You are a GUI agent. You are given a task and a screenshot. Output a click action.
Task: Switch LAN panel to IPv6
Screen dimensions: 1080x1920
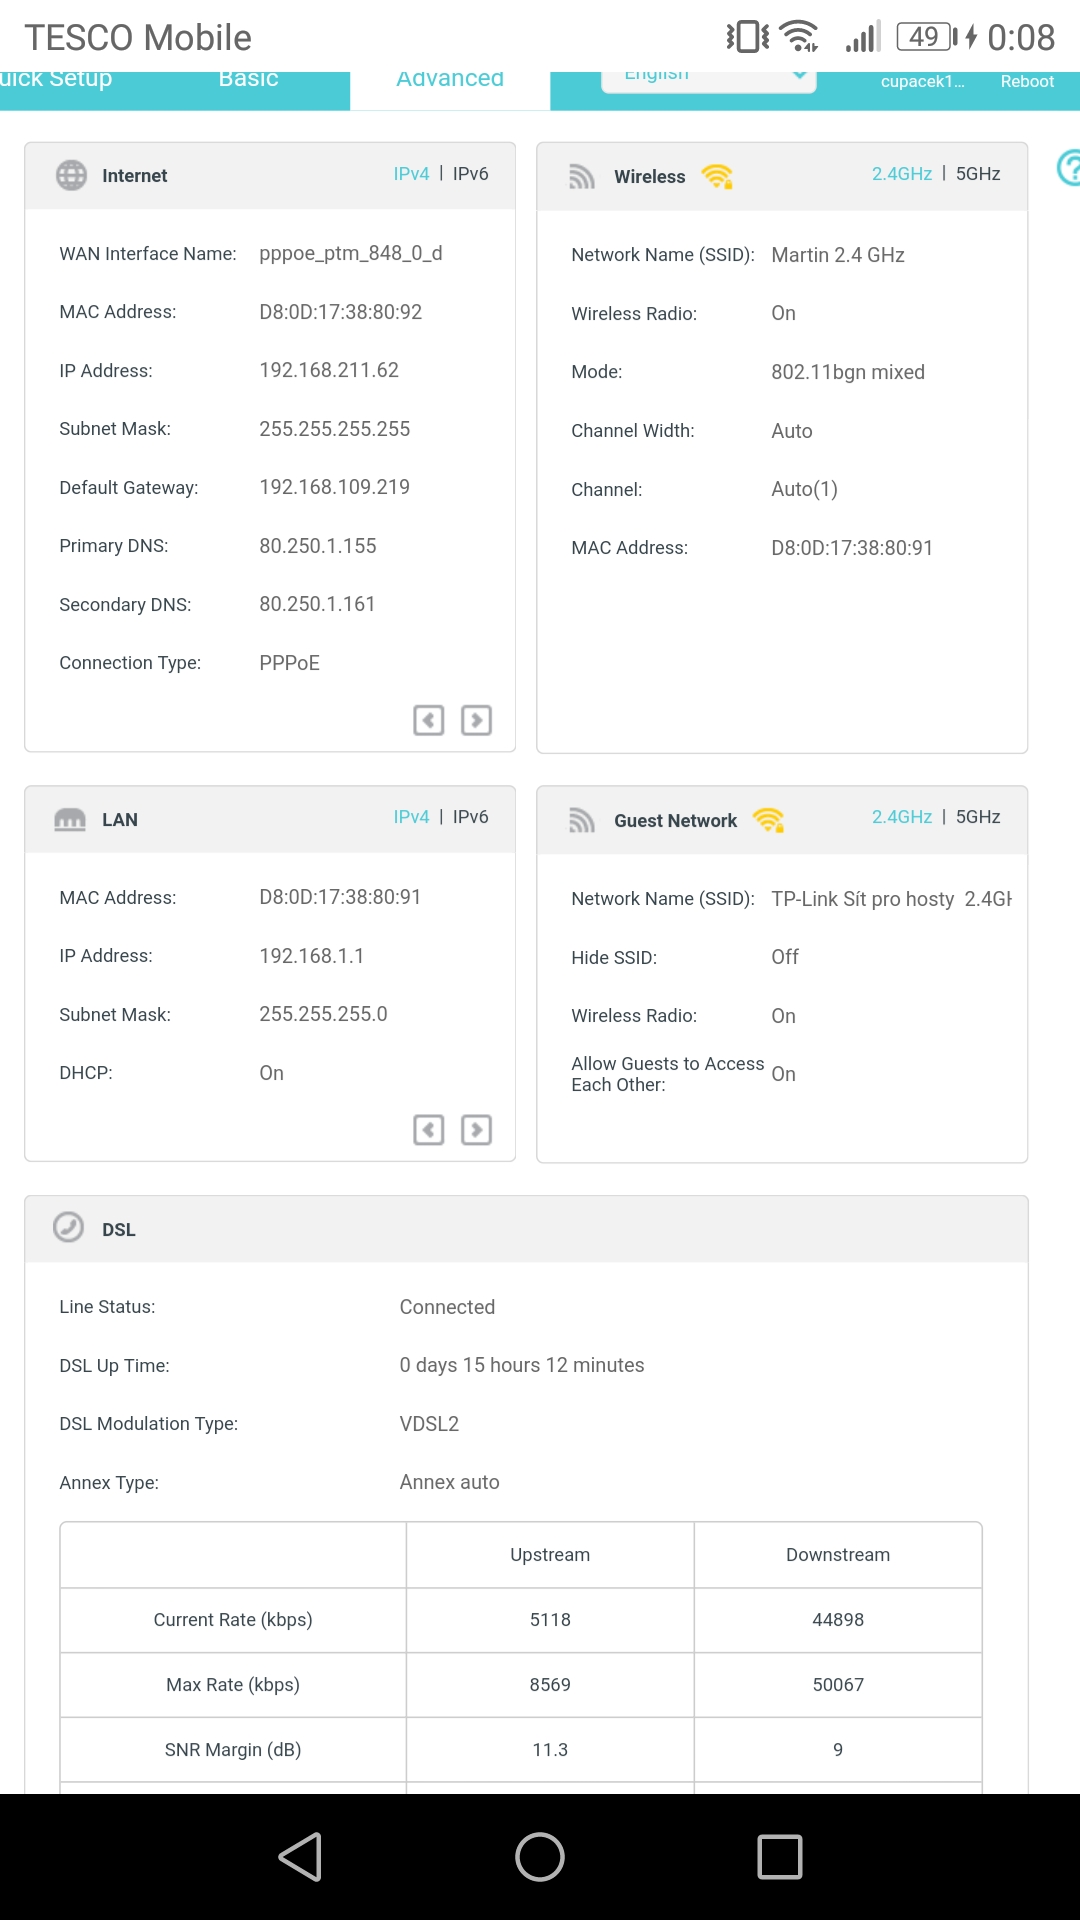click(x=470, y=817)
